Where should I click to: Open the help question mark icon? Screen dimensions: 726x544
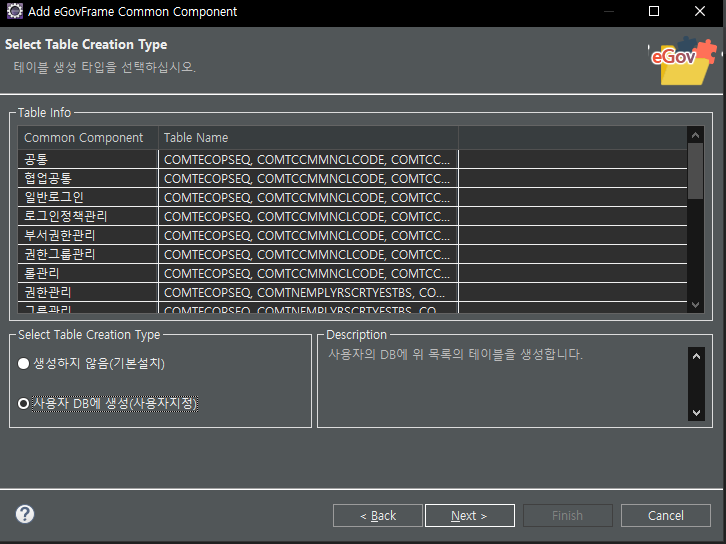25,514
